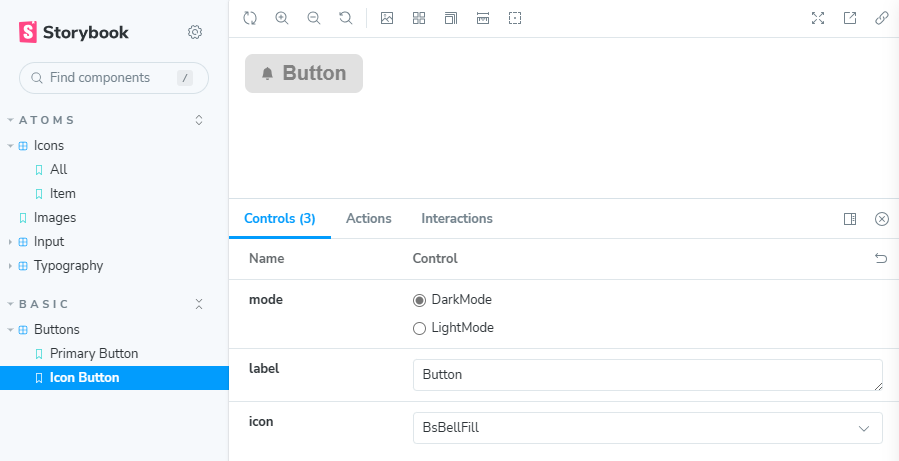Select the LightMode radio option
This screenshot has width=899, height=461.
(x=420, y=328)
